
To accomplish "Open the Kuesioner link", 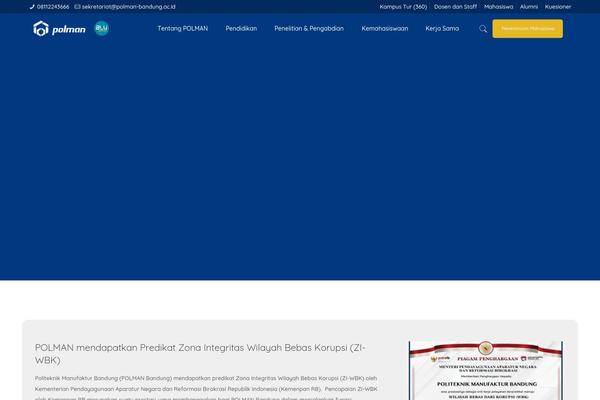I will [558, 7].
